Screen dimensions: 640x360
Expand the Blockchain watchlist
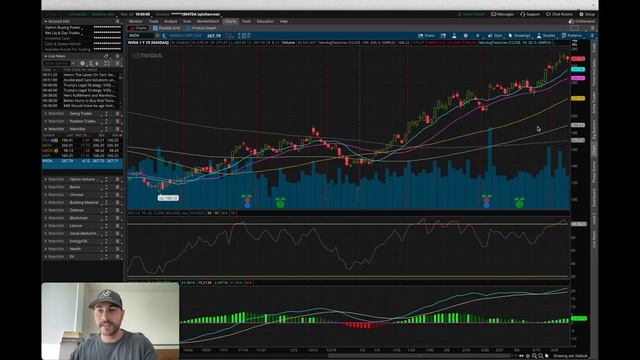46,218
